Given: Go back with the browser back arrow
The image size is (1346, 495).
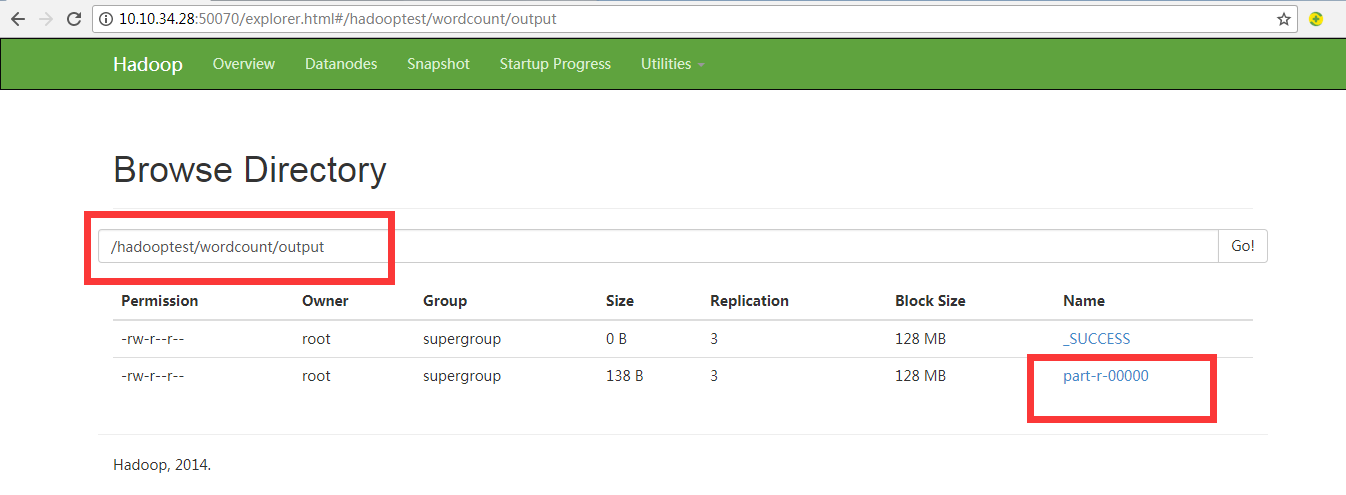Looking at the screenshot, I should (x=17, y=19).
